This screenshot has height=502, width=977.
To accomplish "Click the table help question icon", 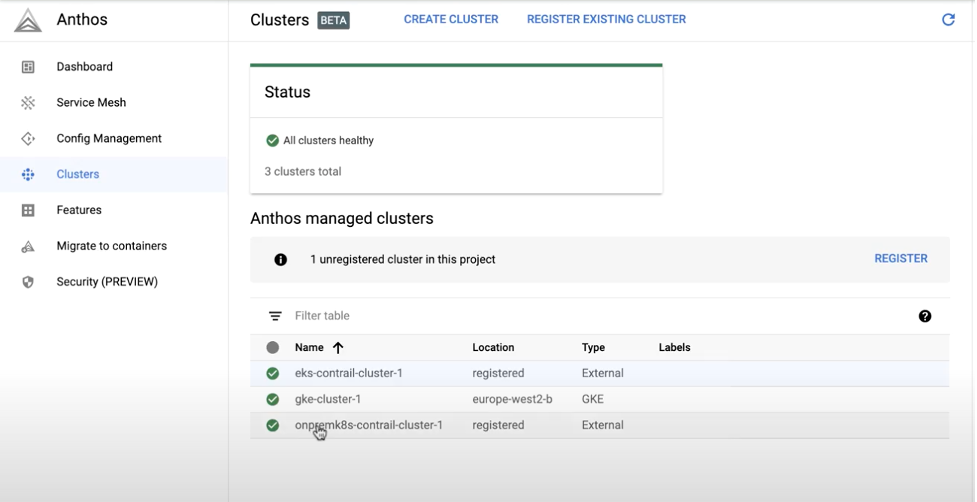I will [x=924, y=316].
